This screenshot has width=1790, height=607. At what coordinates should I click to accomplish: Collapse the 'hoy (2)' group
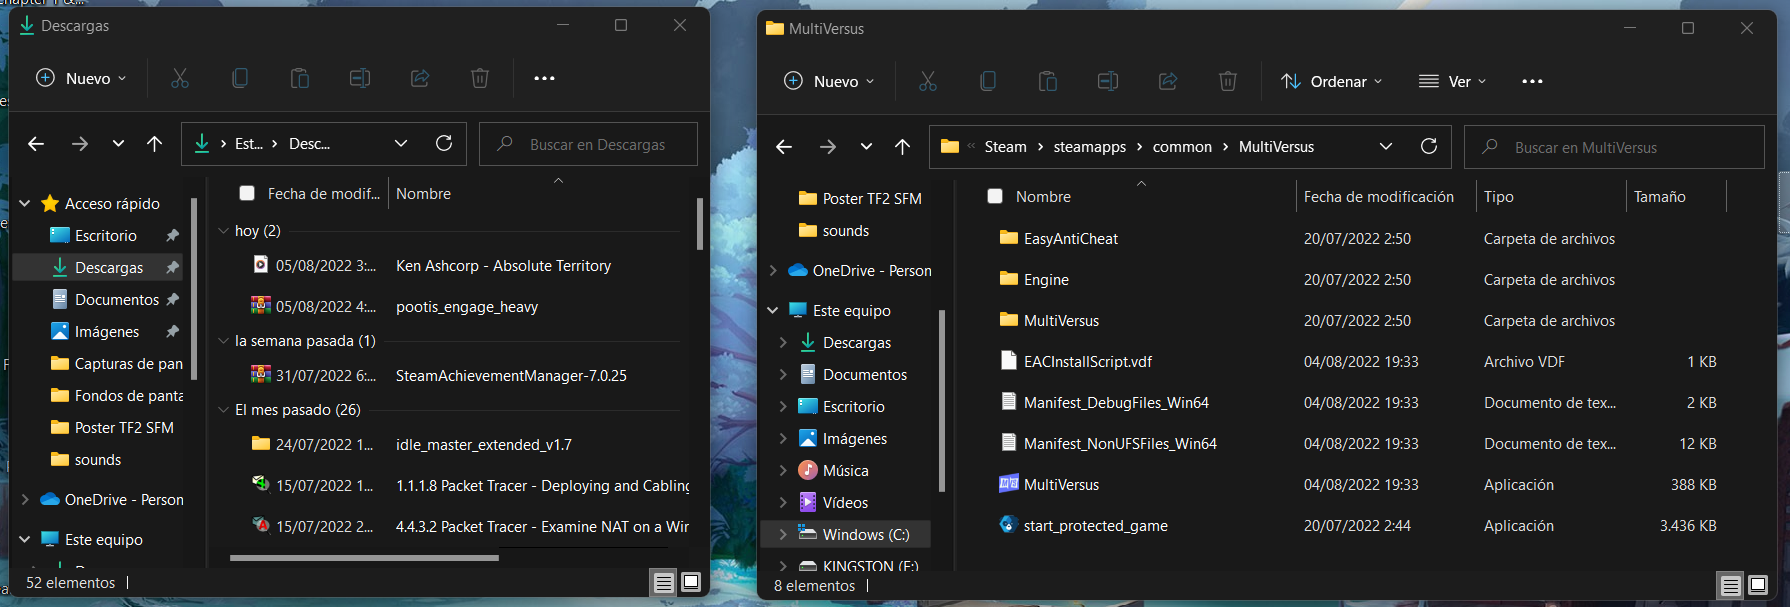pyautogui.click(x=224, y=231)
